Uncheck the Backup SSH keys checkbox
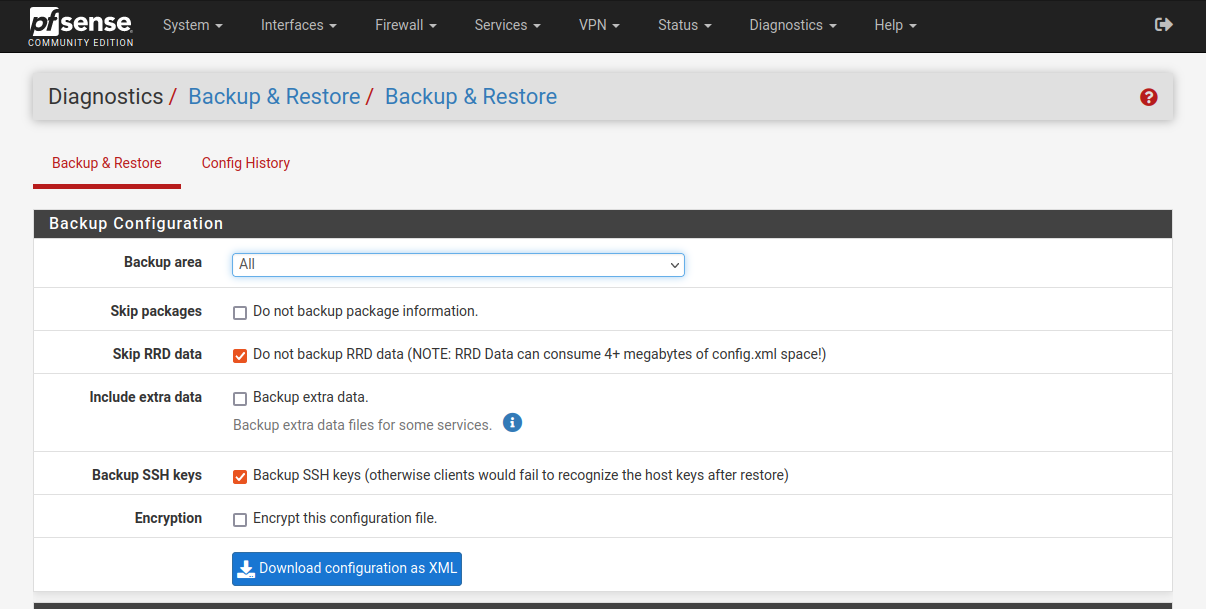 tap(240, 476)
